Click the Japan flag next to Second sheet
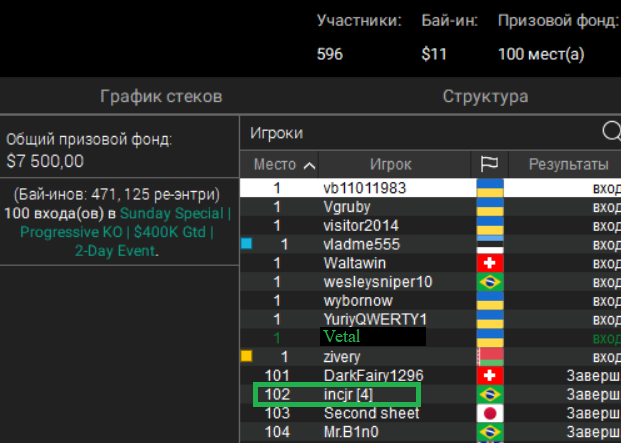The image size is (621, 443). [489, 413]
